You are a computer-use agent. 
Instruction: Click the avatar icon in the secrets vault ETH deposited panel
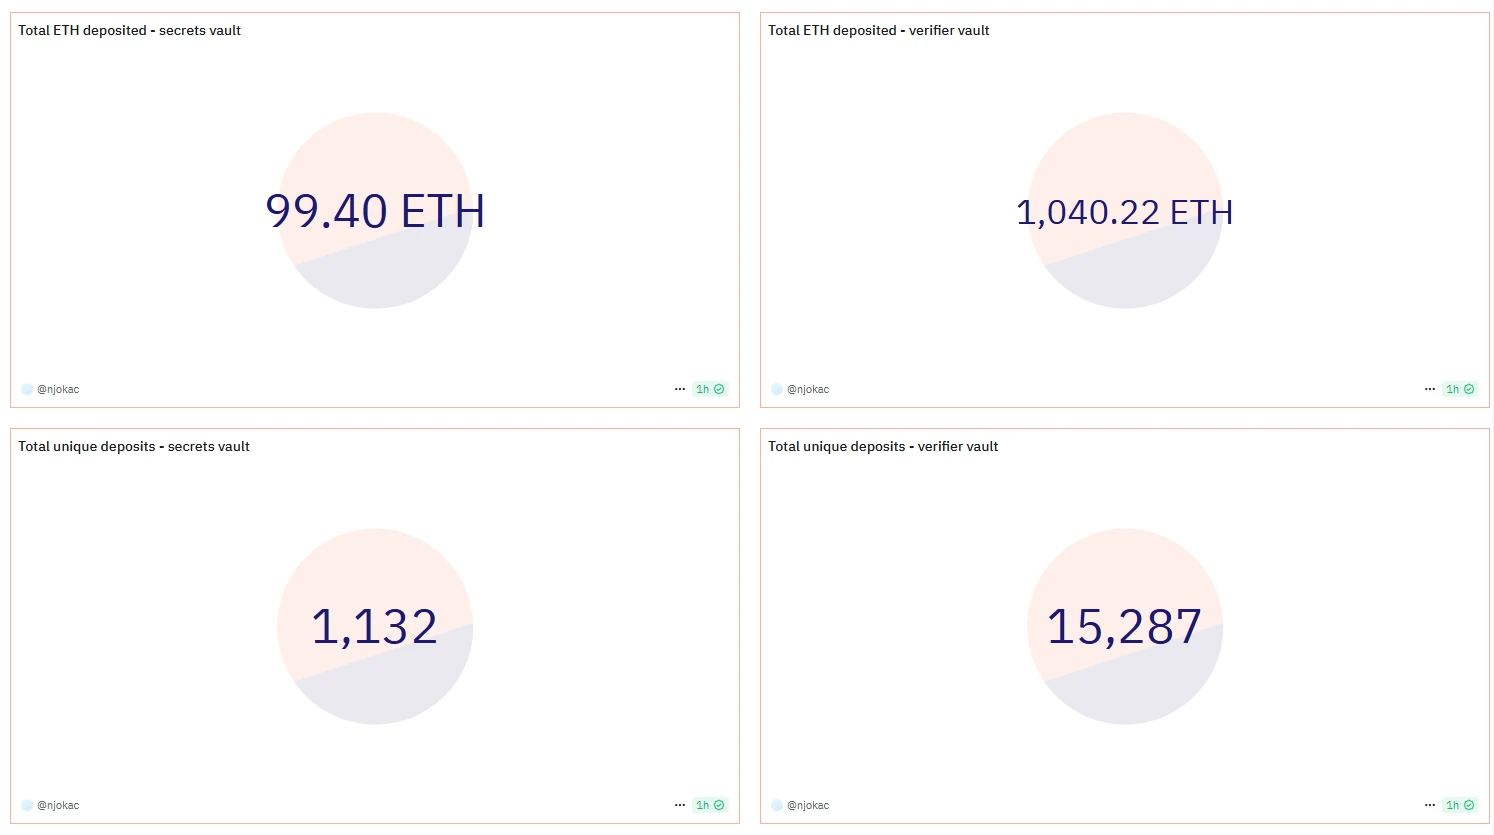pos(27,389)
